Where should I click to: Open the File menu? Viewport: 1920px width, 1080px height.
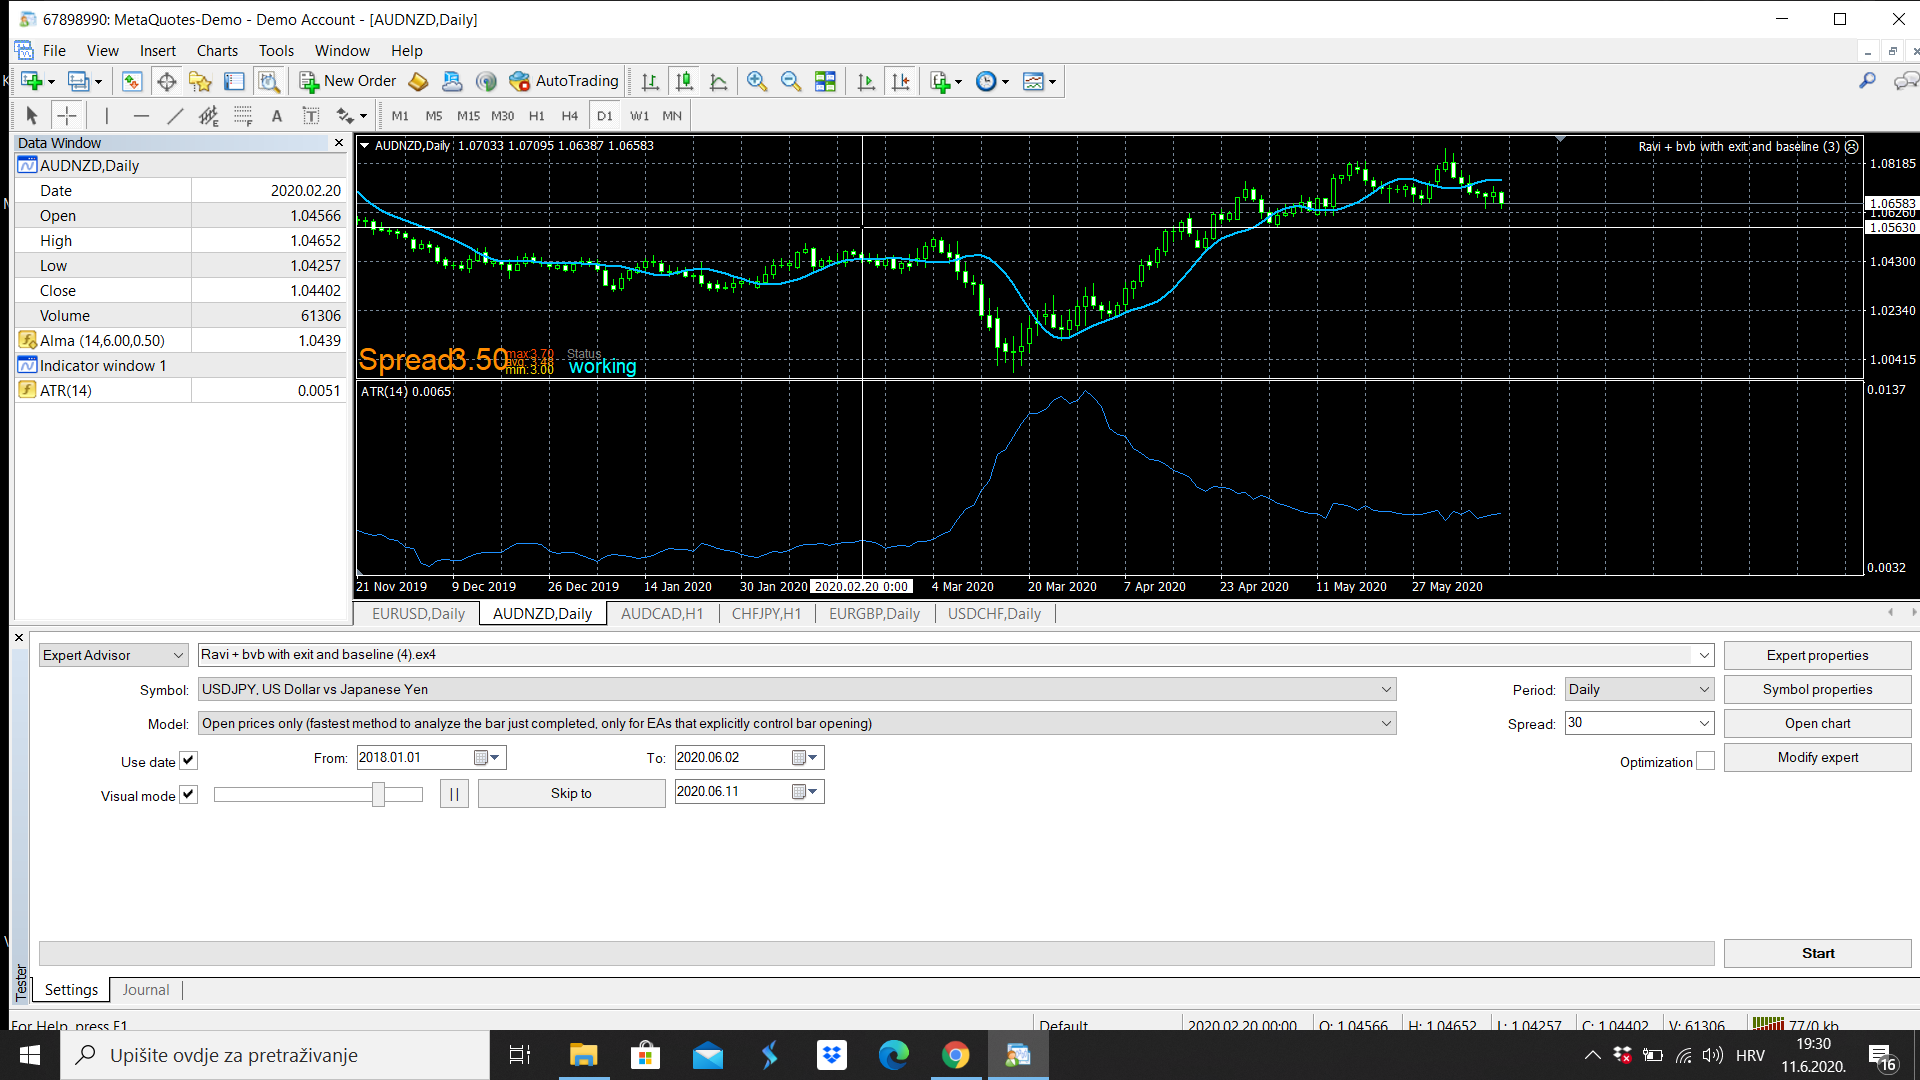[x=54, y=51]
